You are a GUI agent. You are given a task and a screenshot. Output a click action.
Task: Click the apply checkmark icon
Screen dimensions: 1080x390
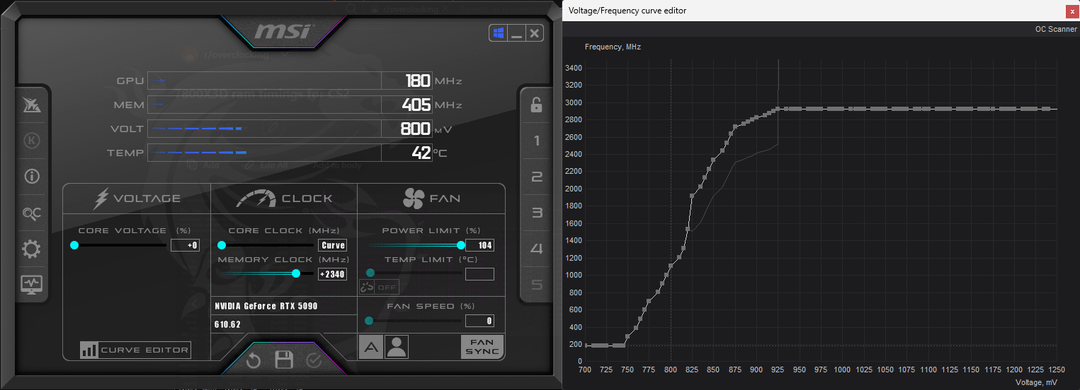pyautogui.click(x=314, y=360)
